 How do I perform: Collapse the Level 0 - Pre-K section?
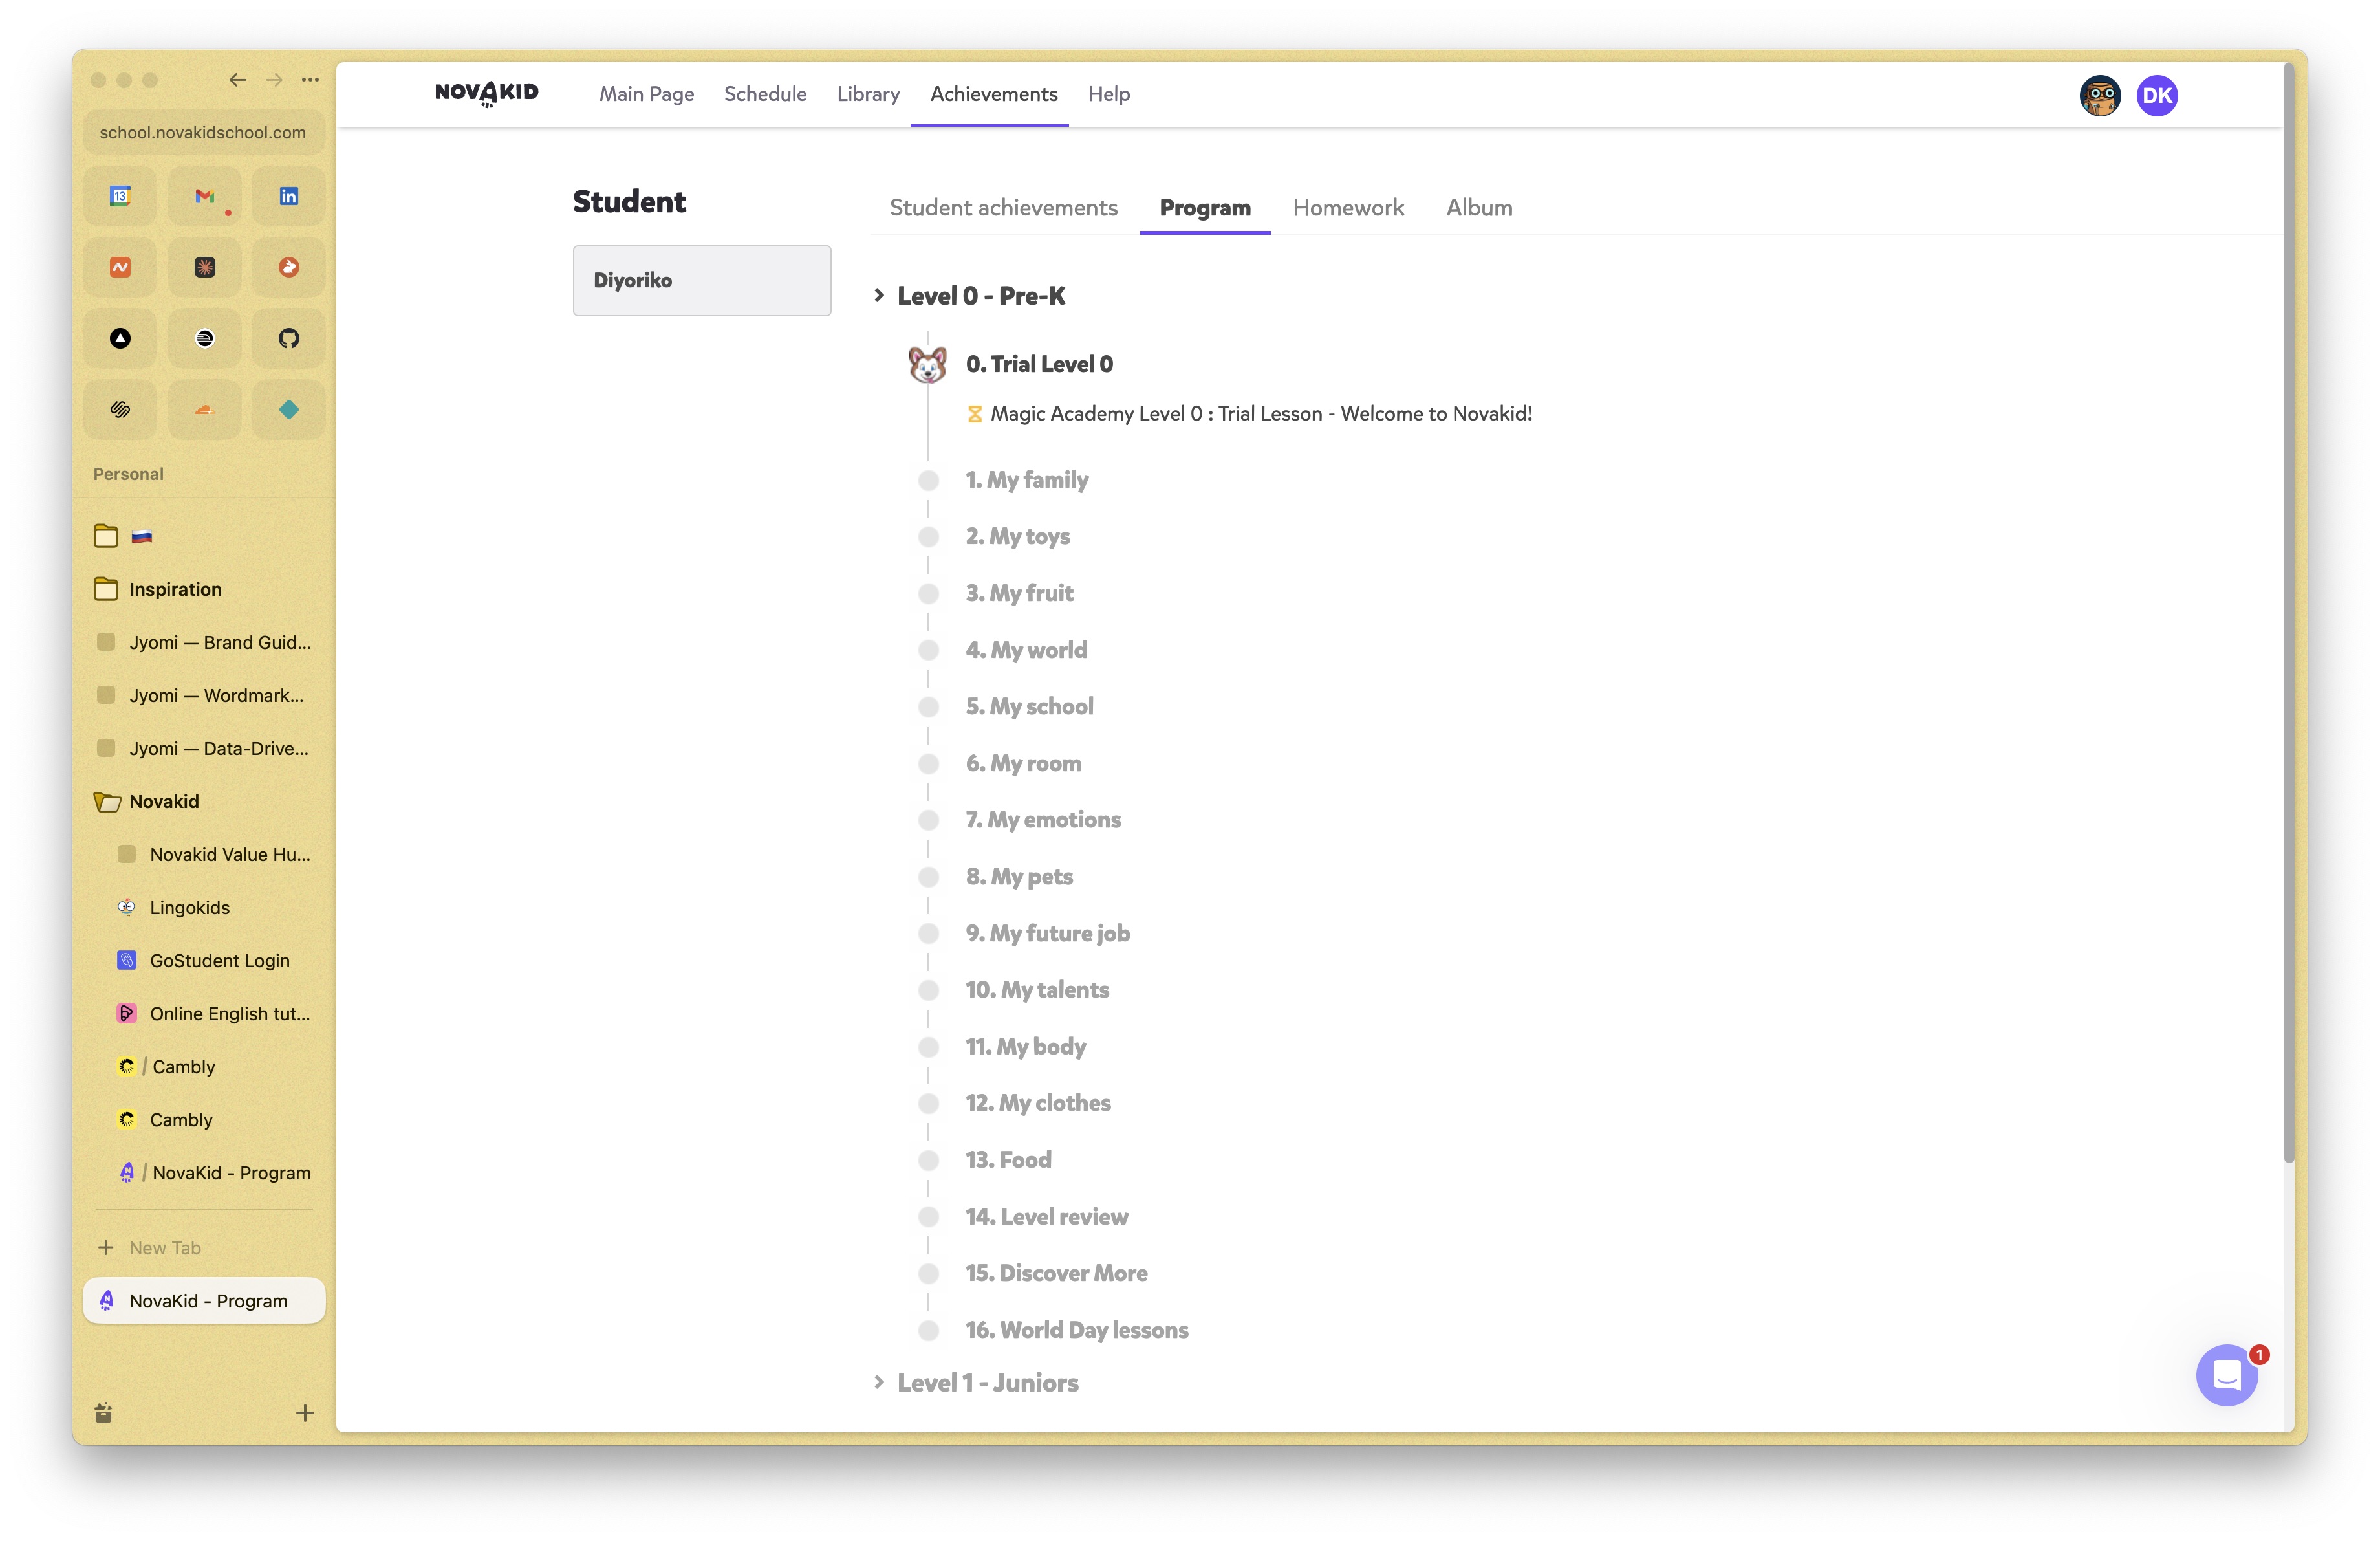click(x=980, y=296)
